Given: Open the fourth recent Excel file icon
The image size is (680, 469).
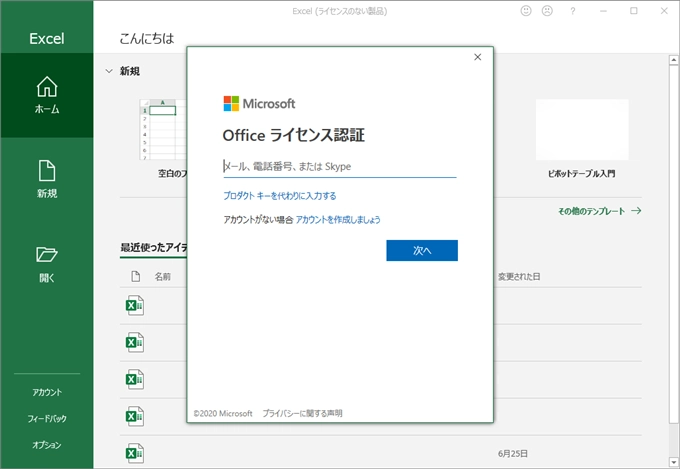Looking at the screenshot, I should pos(135,416).
